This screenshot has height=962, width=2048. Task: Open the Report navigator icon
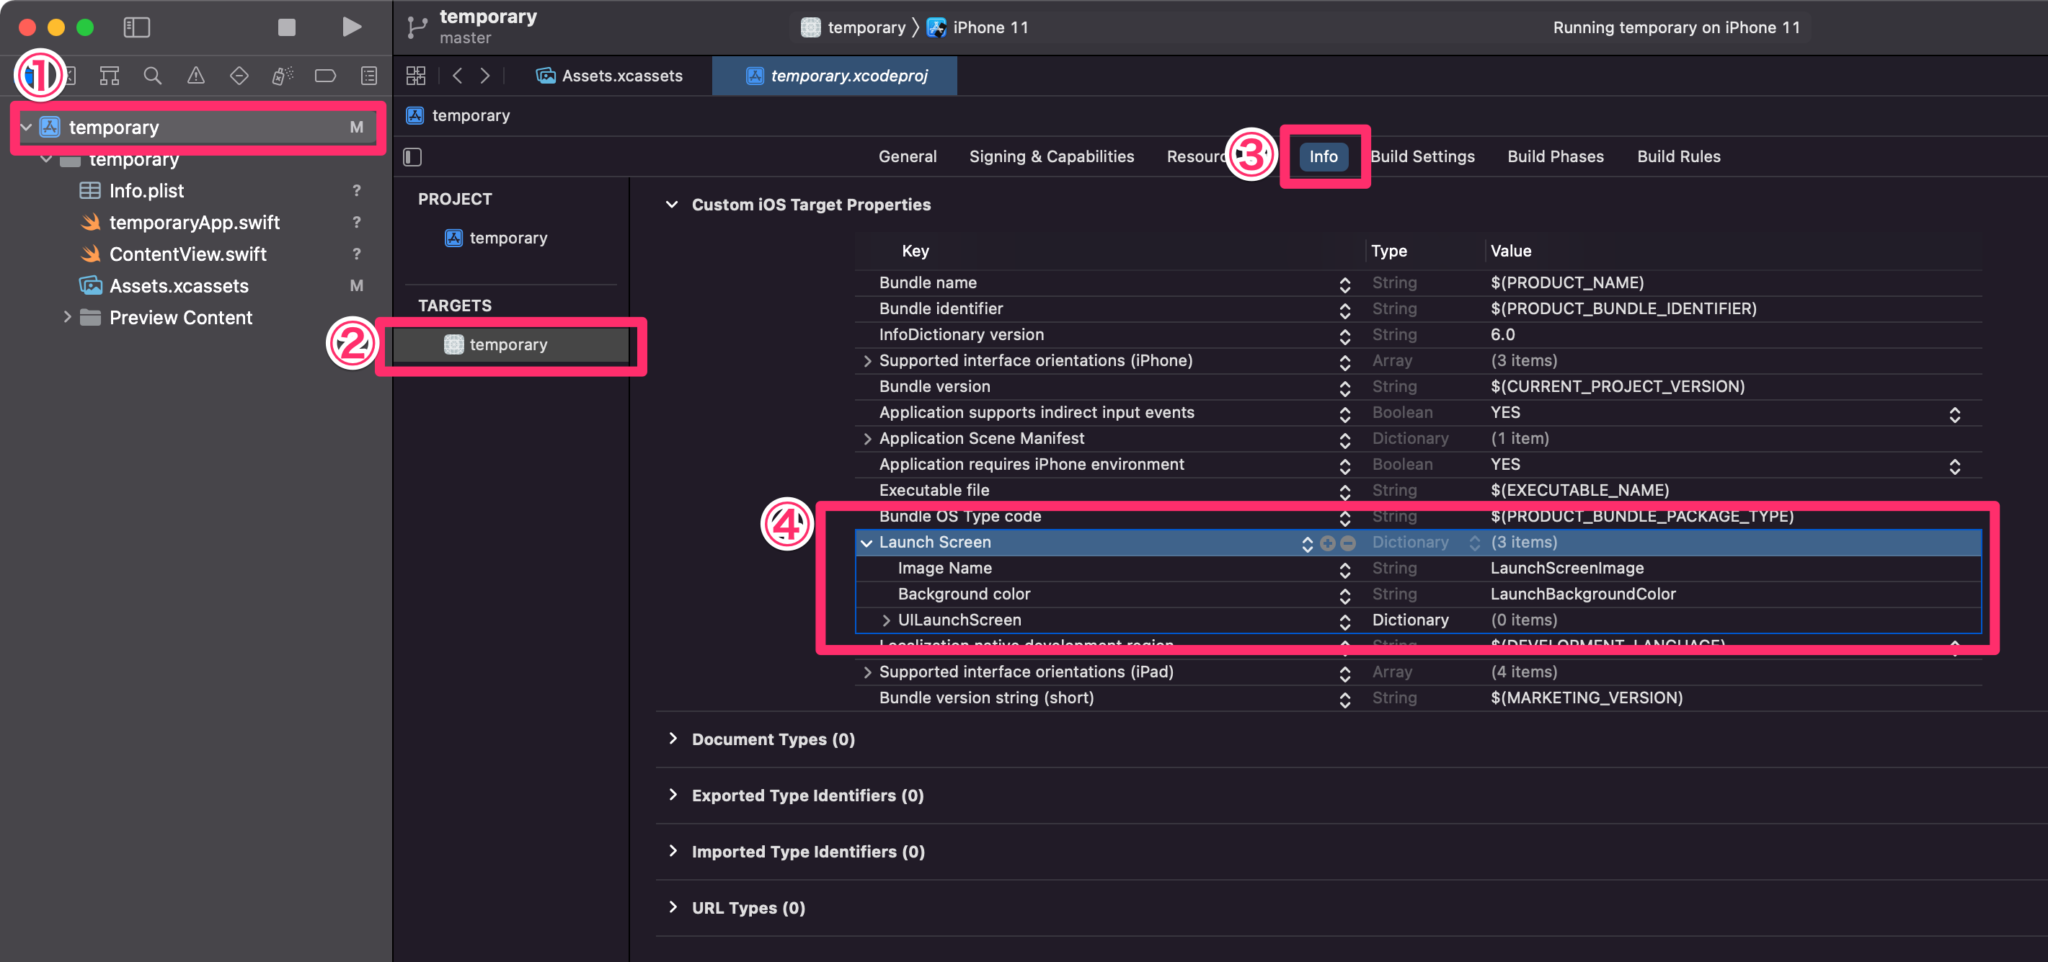coord(369,76)
